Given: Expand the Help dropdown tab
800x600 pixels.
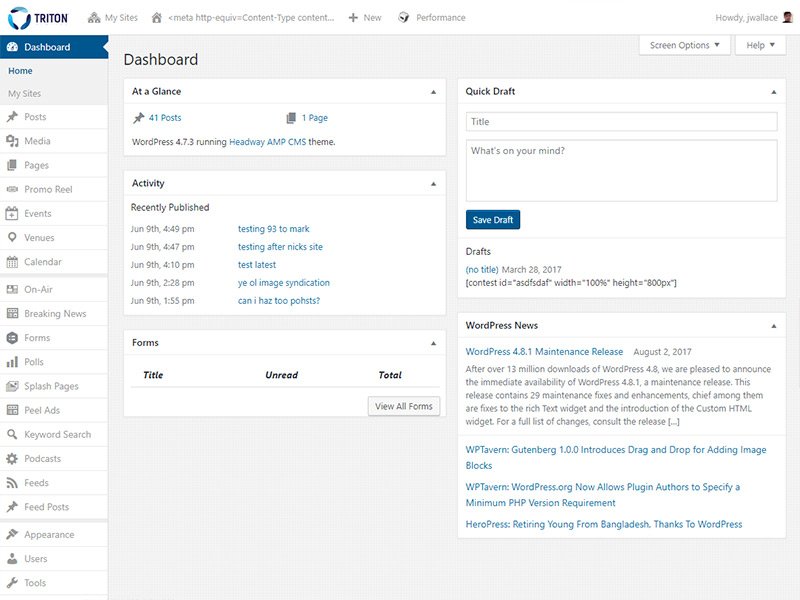Looking at the screenshot, I should pyautogui.click(x=760, y=45).
